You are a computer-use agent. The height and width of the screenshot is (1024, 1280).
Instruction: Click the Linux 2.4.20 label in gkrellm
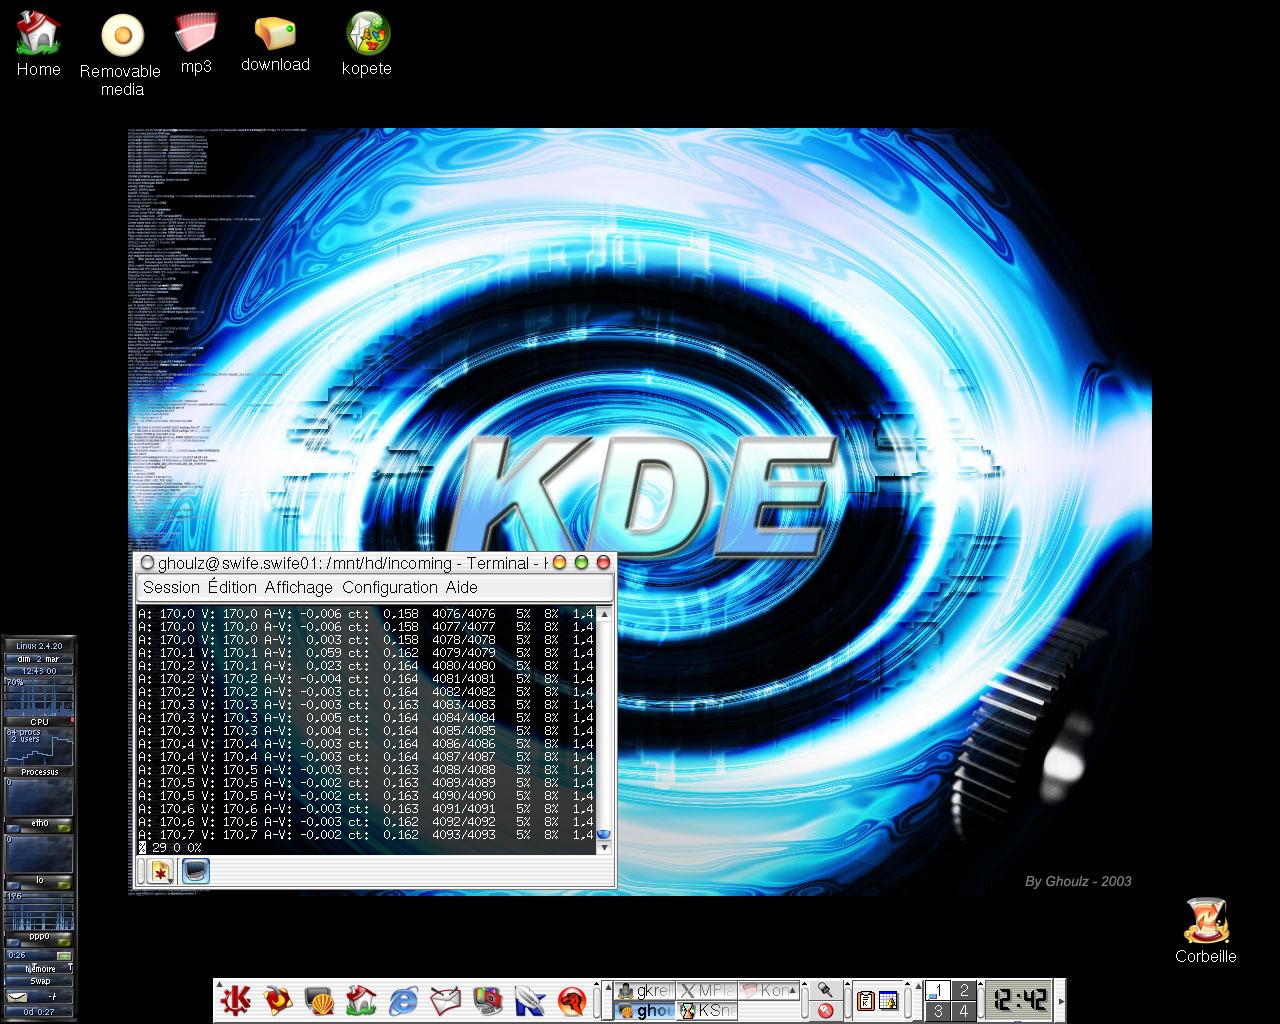coord(40,646)
